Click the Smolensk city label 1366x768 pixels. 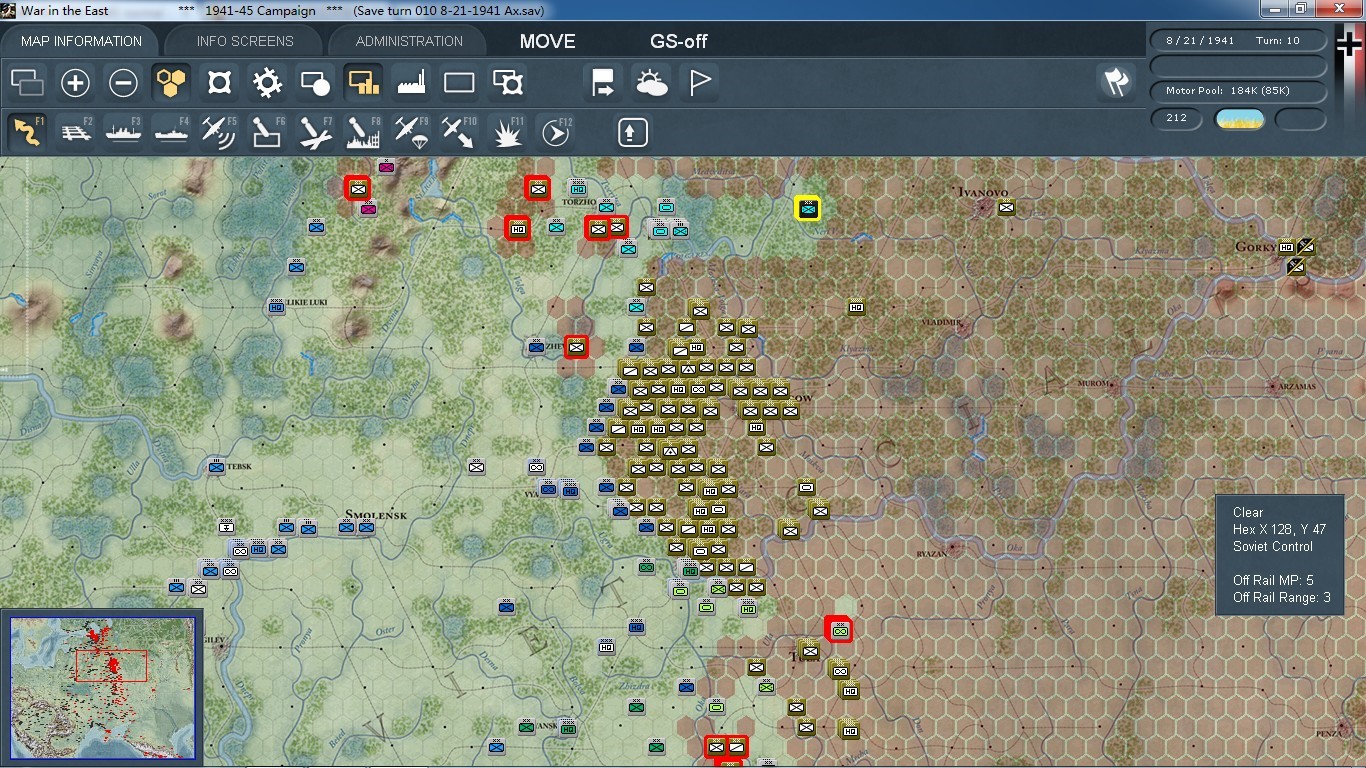click(x=376, y=515)
